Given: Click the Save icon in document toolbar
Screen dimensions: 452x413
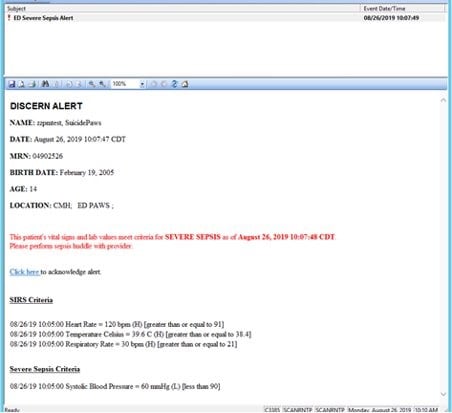Looking at the screenshot, I should (x=12, y=84).
